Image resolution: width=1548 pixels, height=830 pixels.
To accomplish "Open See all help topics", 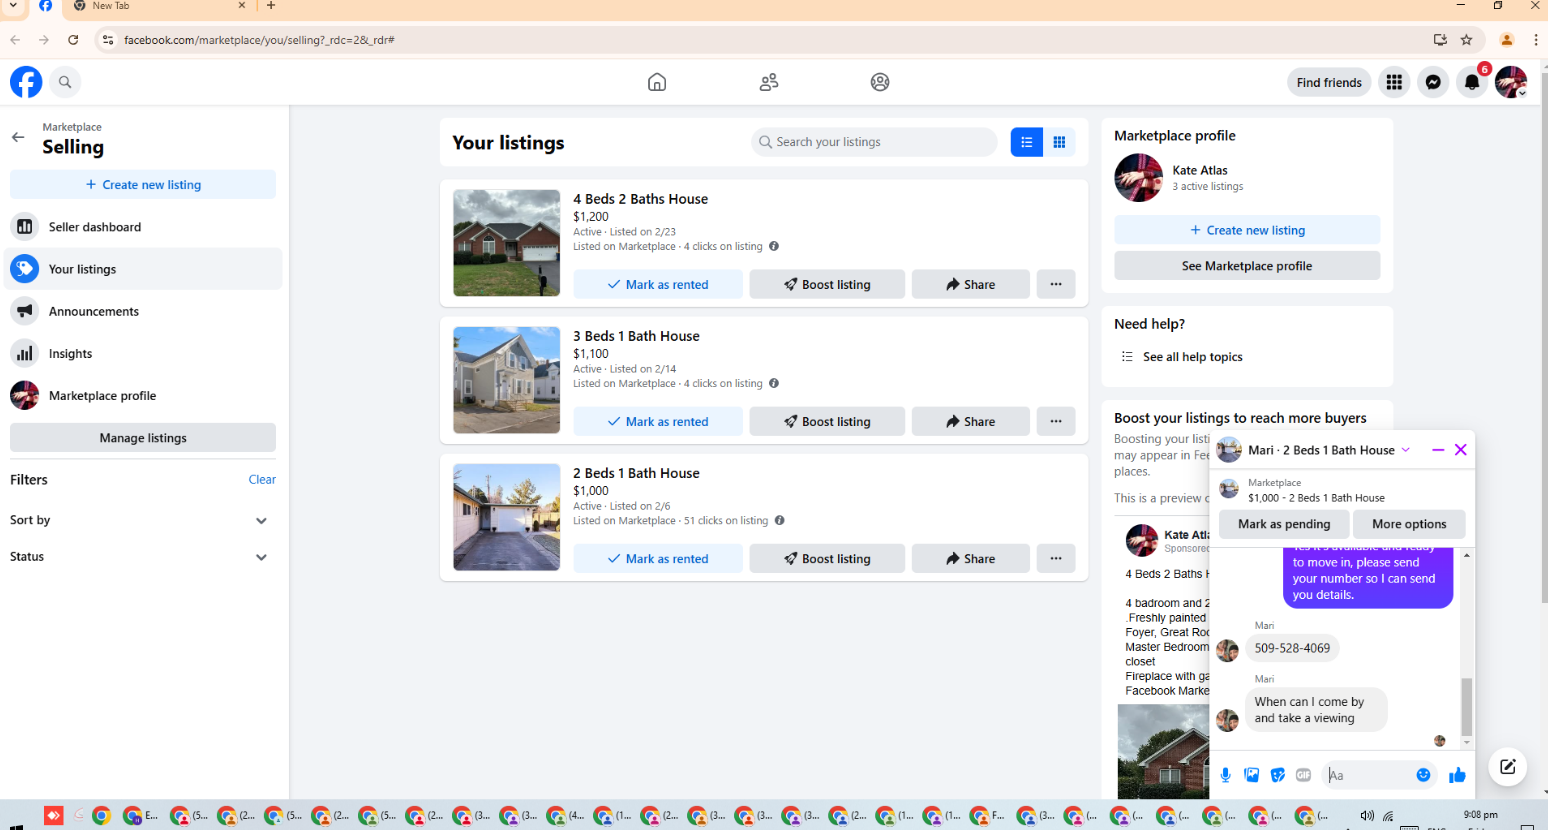I will 1192,357.
